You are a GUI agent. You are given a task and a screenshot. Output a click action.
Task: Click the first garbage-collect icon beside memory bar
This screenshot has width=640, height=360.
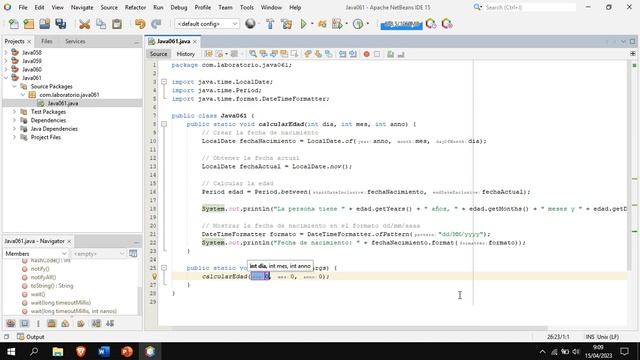point(431,24)
